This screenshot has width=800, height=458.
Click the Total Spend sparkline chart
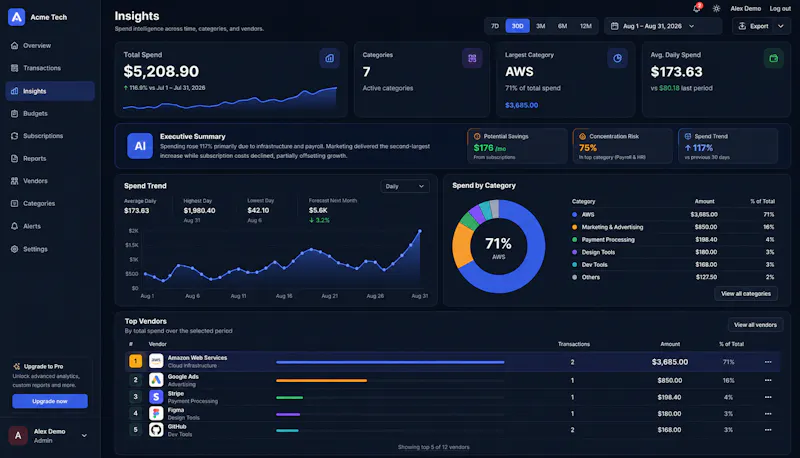pos(230,99)
